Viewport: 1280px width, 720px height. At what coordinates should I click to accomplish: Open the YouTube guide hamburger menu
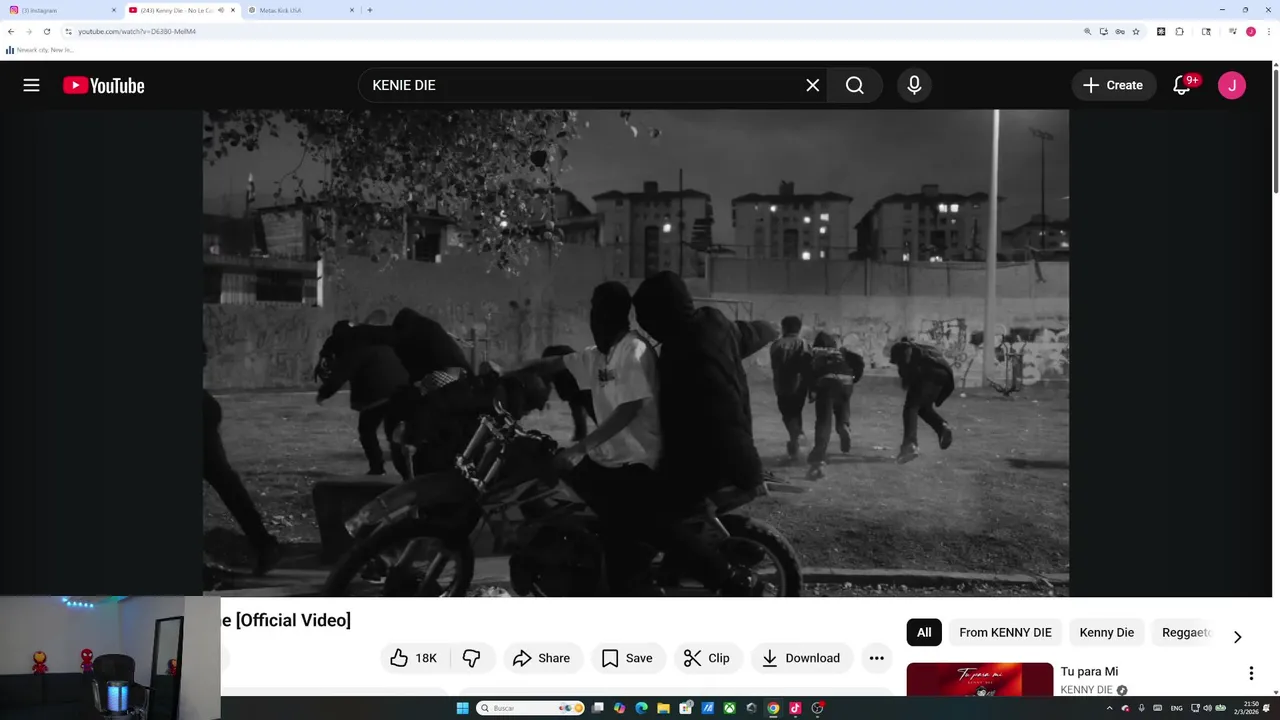coord(31,85)
